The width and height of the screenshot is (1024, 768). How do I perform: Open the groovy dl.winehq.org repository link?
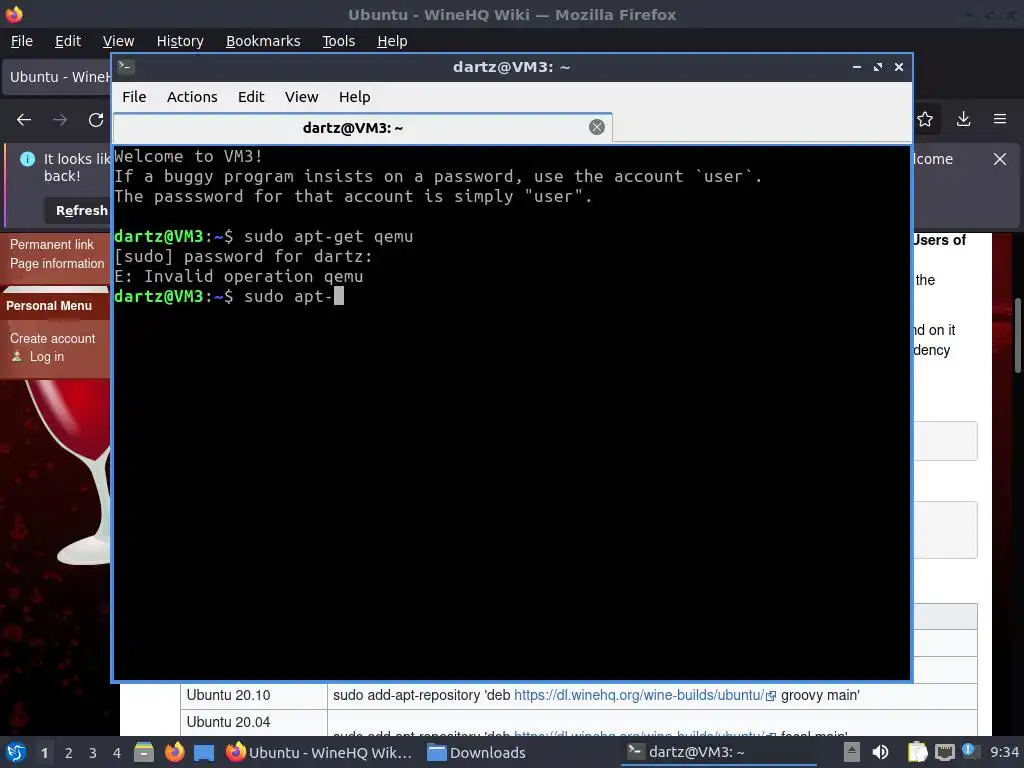tap(639, 695)
